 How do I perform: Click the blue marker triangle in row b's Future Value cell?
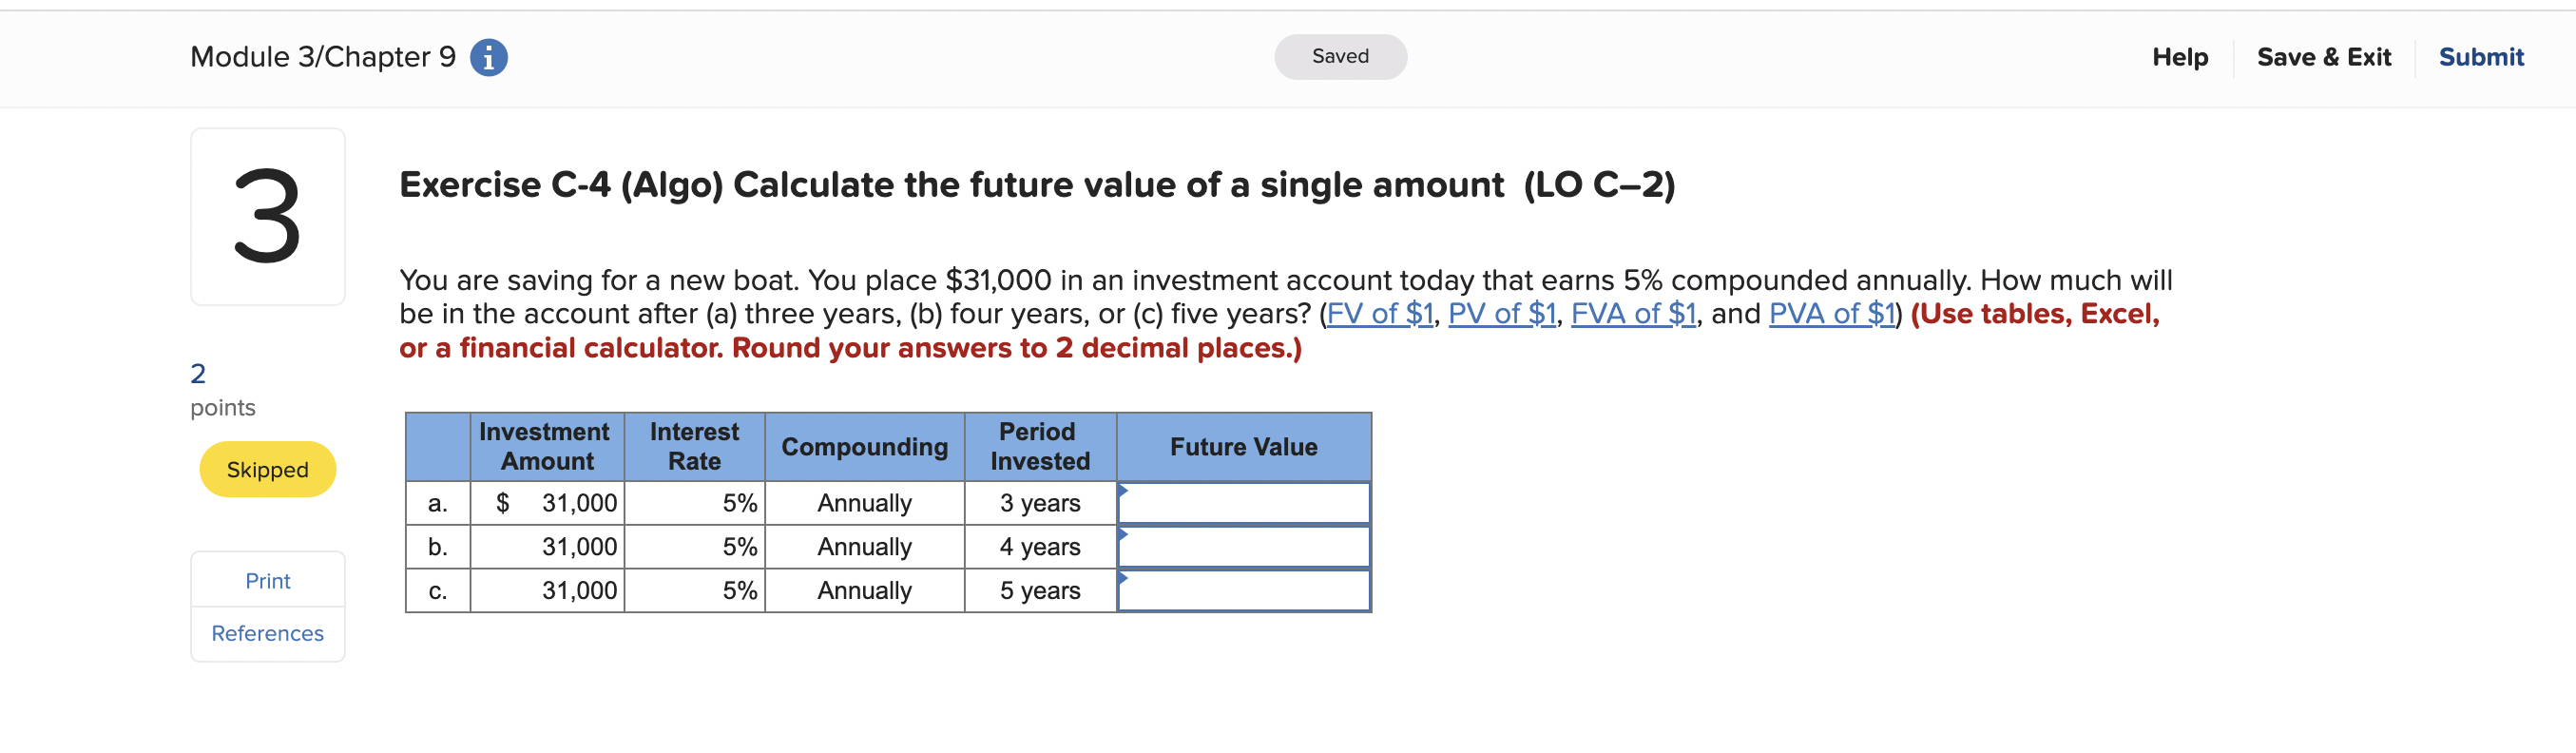pyautogui.click(x=1125, y=535)
